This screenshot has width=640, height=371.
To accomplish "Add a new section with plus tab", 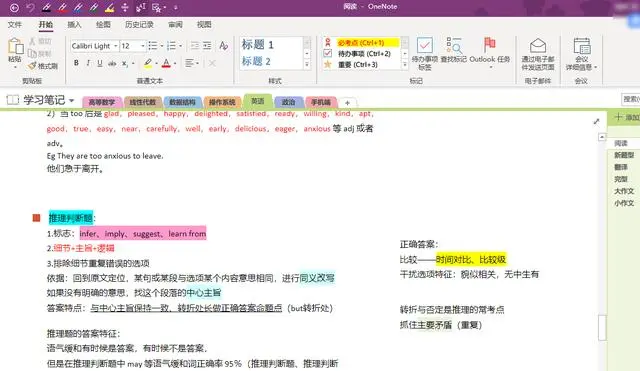I will 347,102.
